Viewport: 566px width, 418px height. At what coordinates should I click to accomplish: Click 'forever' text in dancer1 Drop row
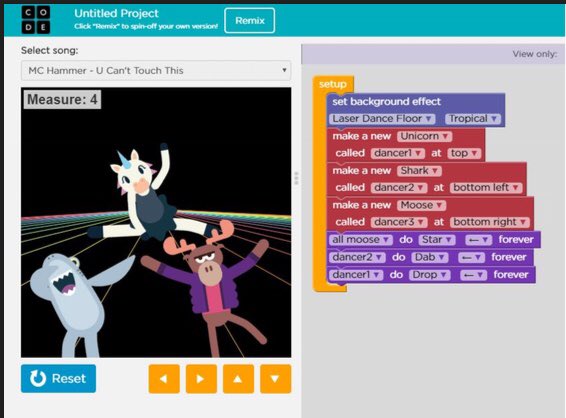click(x=511, y=275)
